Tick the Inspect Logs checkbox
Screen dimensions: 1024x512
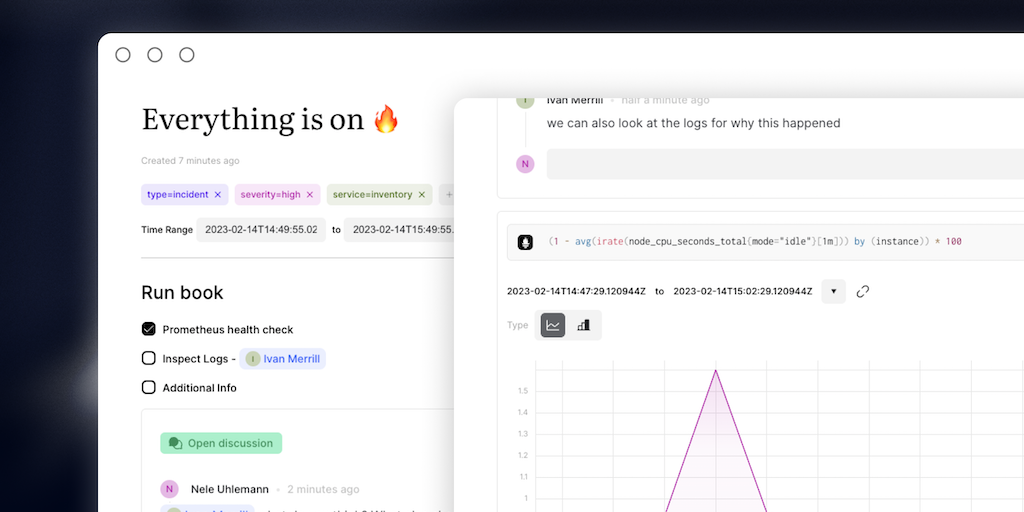point(149,359)
